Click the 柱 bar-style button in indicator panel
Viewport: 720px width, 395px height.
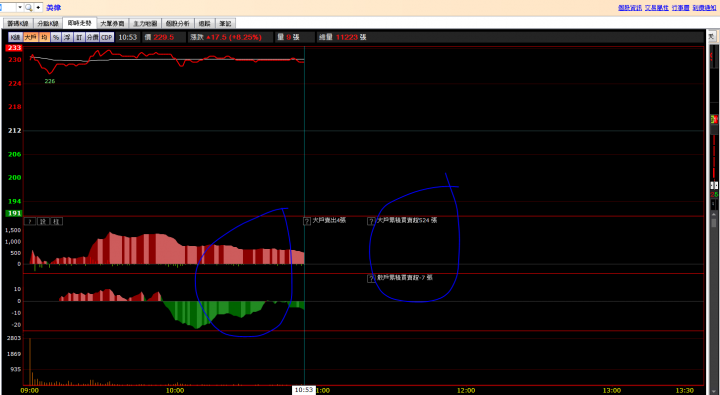click(56, 221)
